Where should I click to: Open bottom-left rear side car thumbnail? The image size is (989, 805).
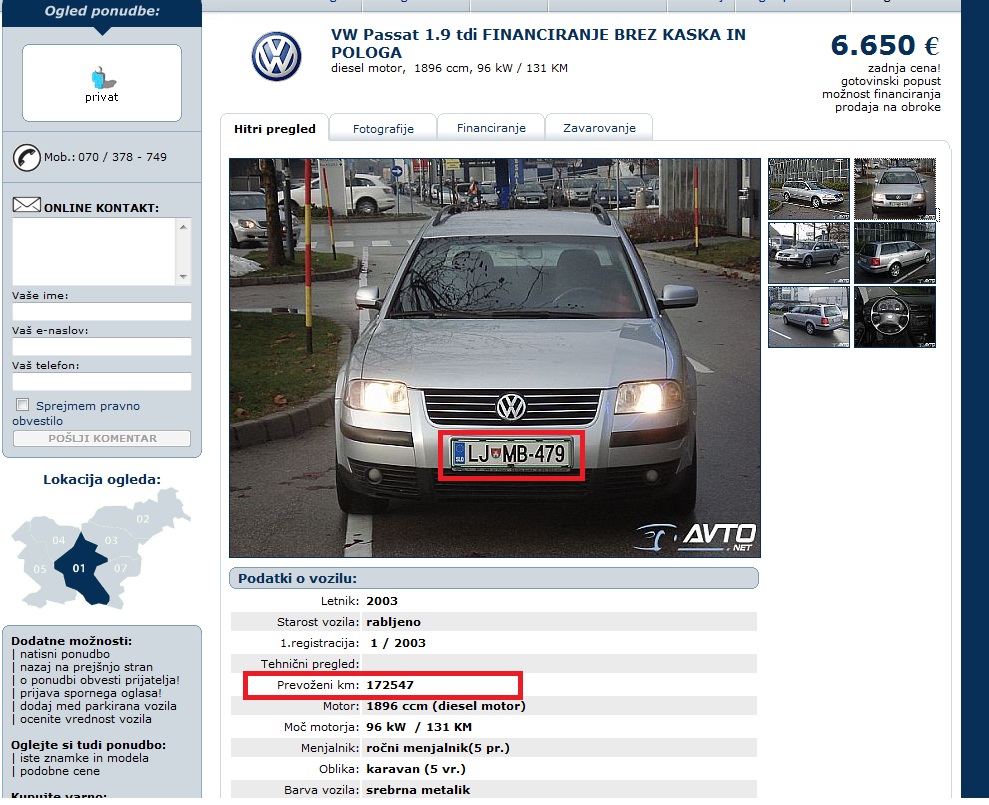click(809, 317)
